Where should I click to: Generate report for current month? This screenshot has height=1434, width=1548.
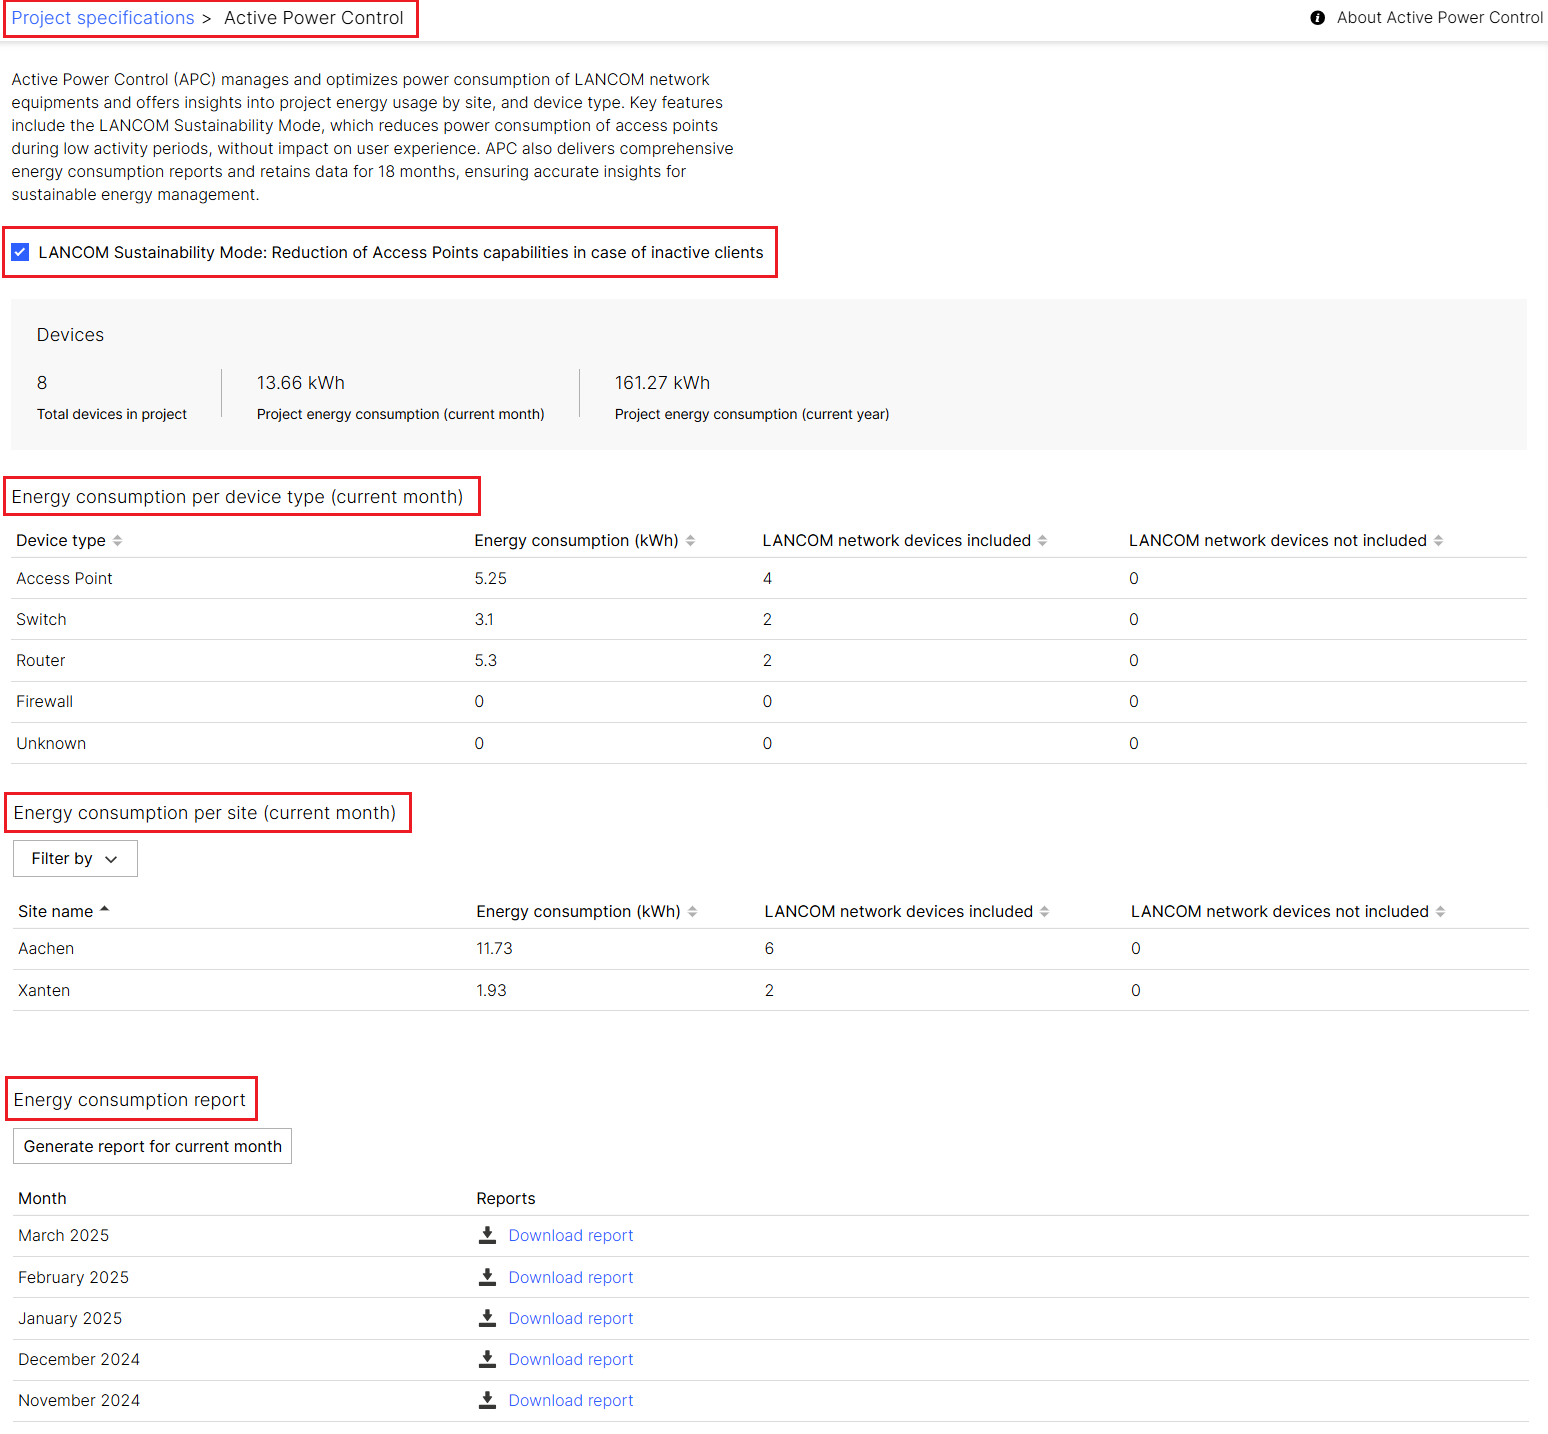[152, 1147]
